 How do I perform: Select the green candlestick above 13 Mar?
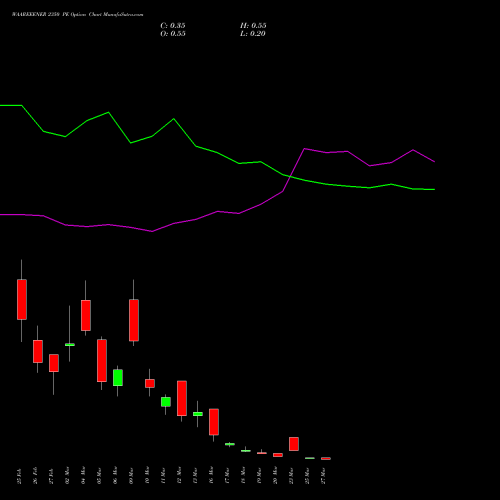coord(198,414)
